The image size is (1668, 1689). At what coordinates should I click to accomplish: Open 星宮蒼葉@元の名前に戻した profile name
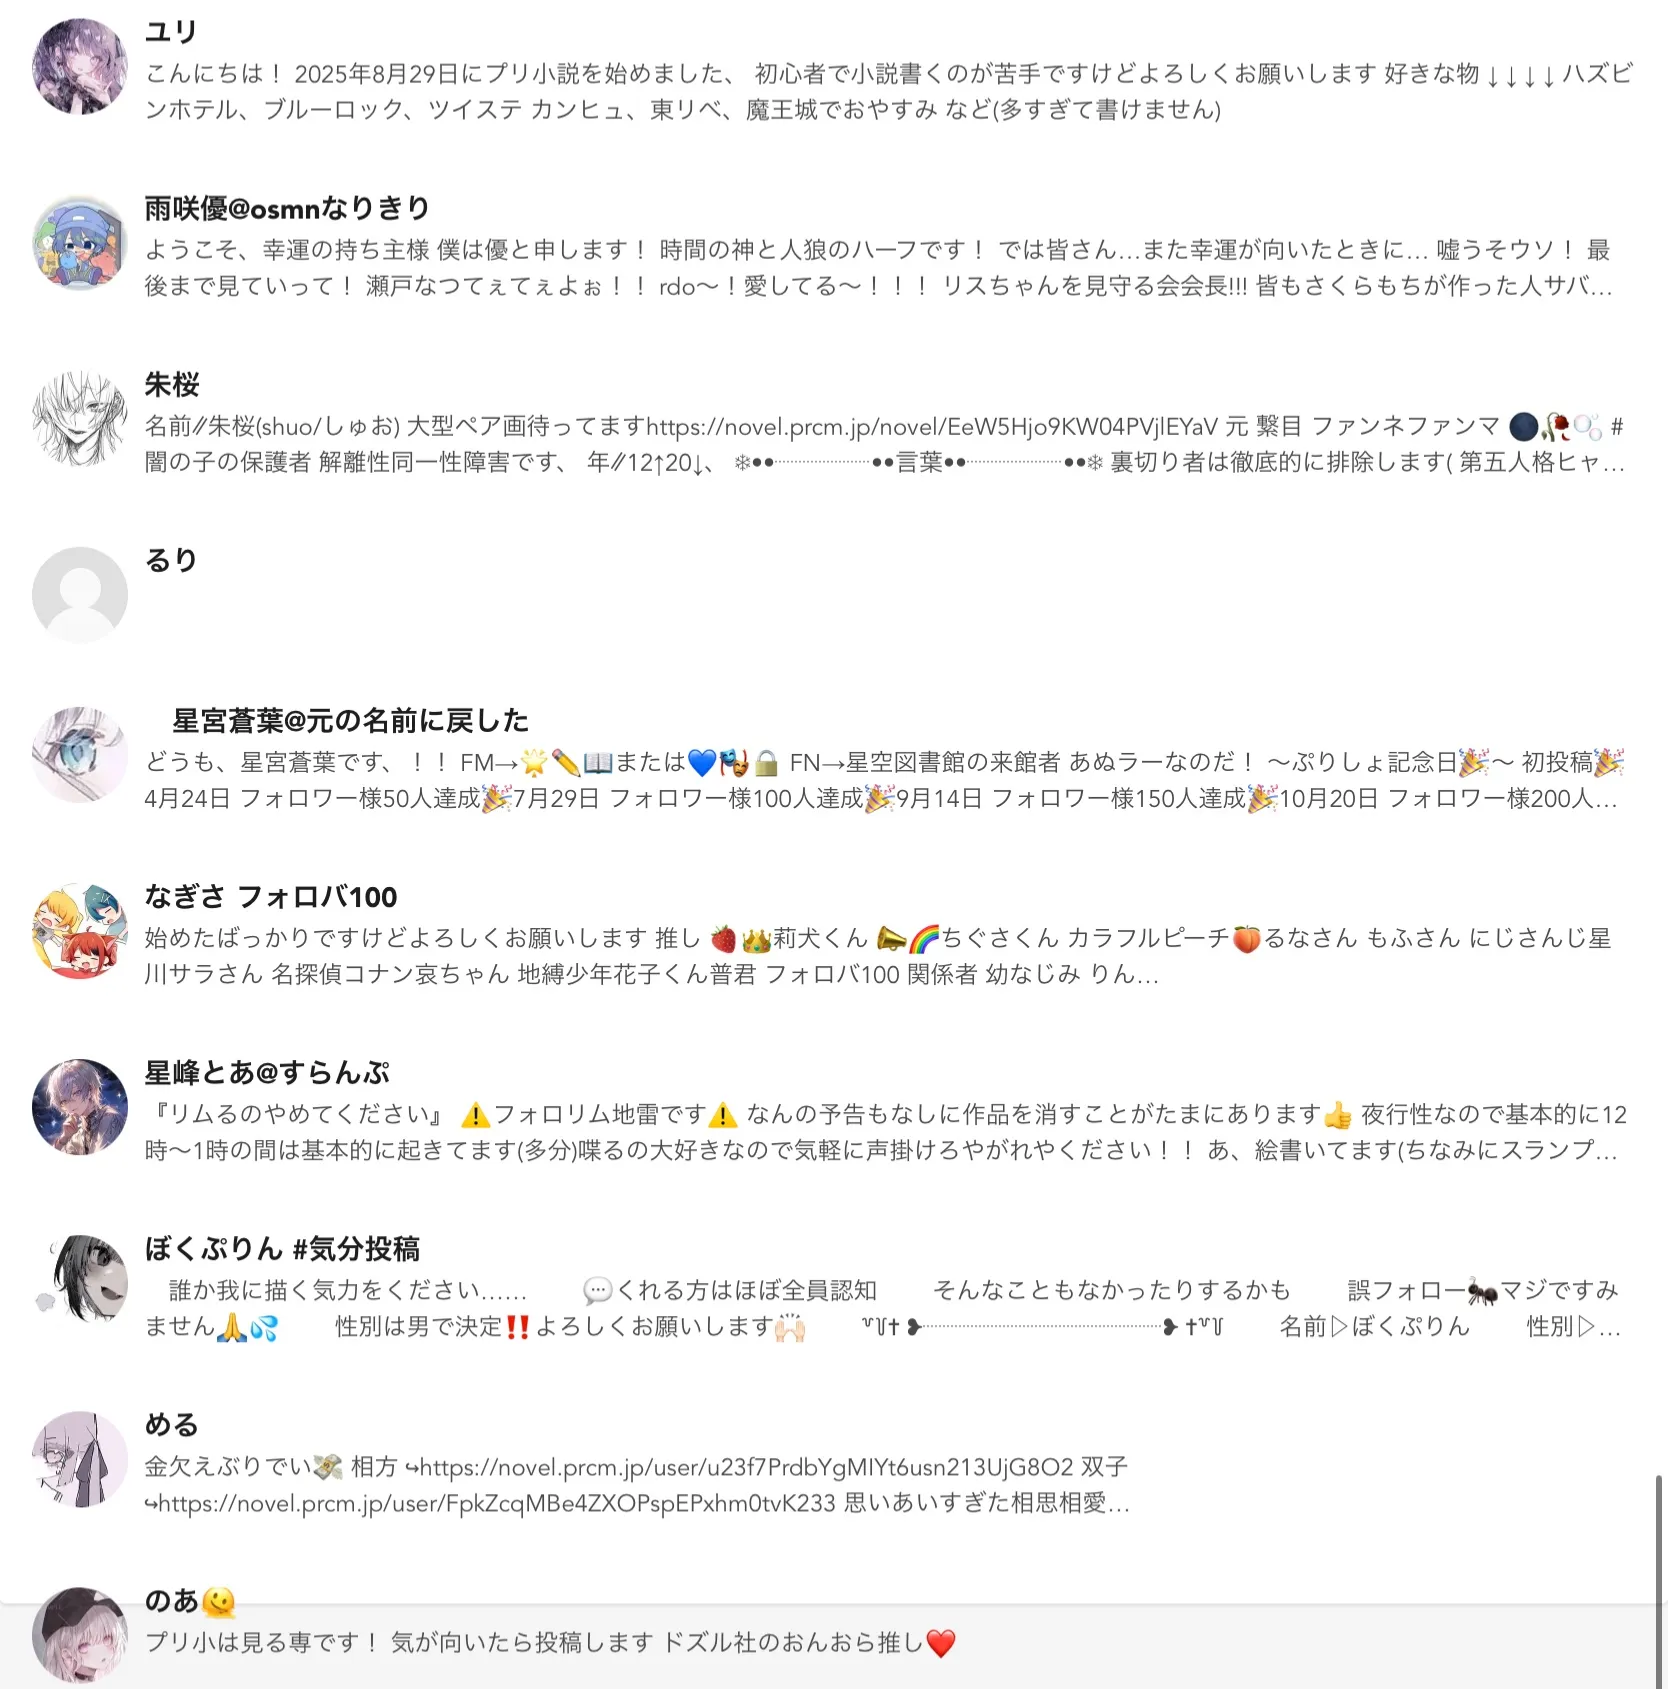tap(350, 720)
